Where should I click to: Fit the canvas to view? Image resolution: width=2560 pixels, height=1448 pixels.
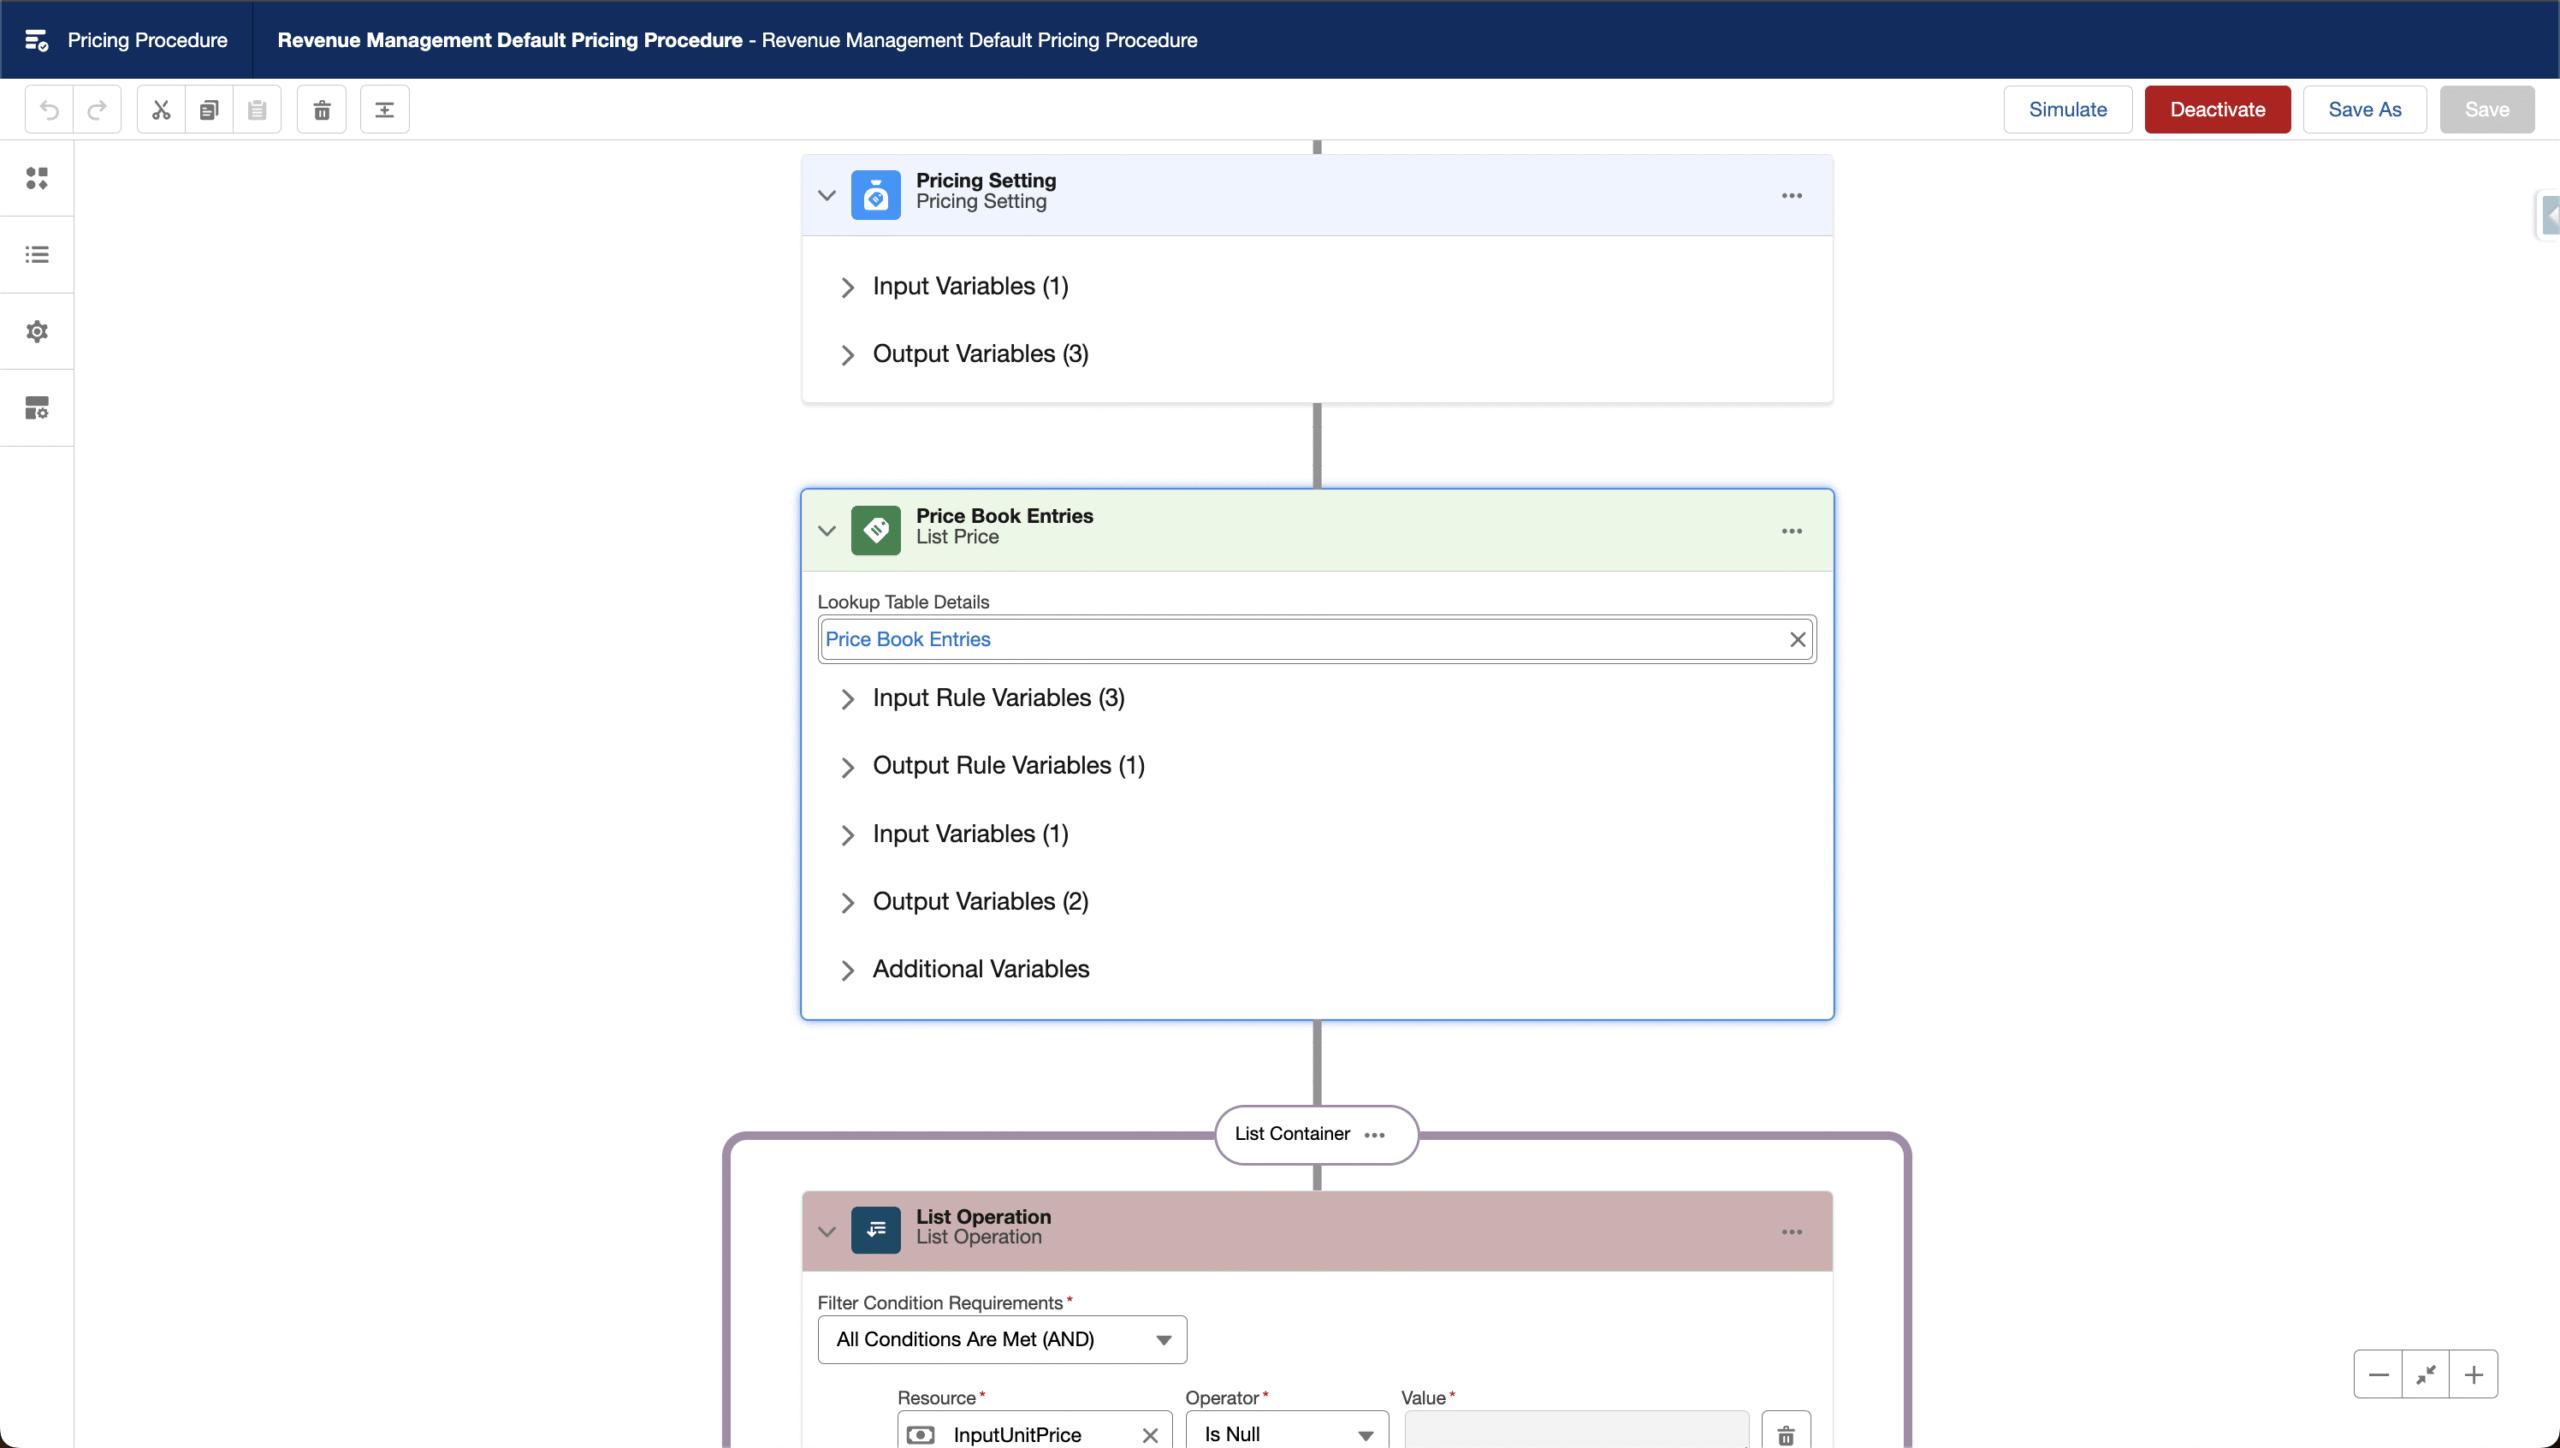click(x=2424, y=1373)
